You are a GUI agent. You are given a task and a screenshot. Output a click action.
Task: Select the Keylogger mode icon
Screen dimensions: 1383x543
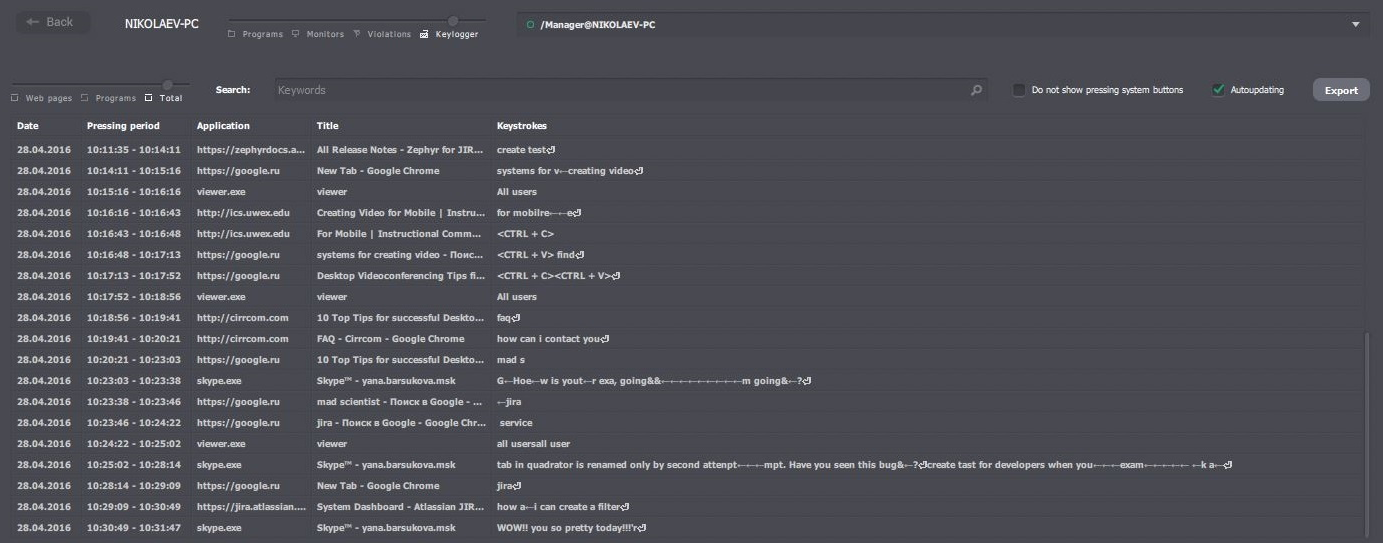pyautogui.click(x=424, y=34)
